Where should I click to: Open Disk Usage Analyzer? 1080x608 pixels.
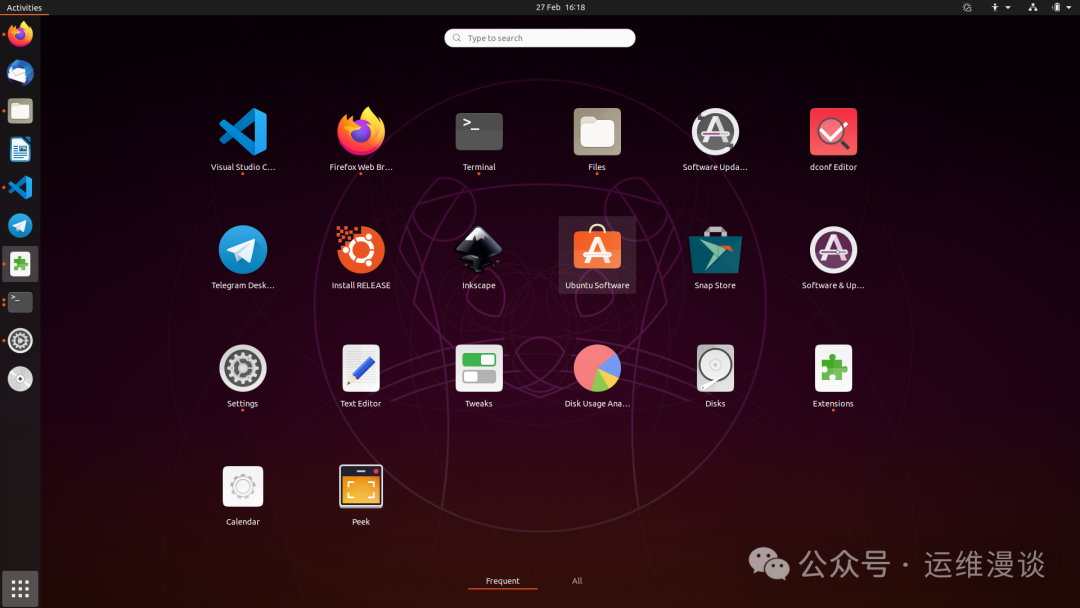(x=597, y=367)
